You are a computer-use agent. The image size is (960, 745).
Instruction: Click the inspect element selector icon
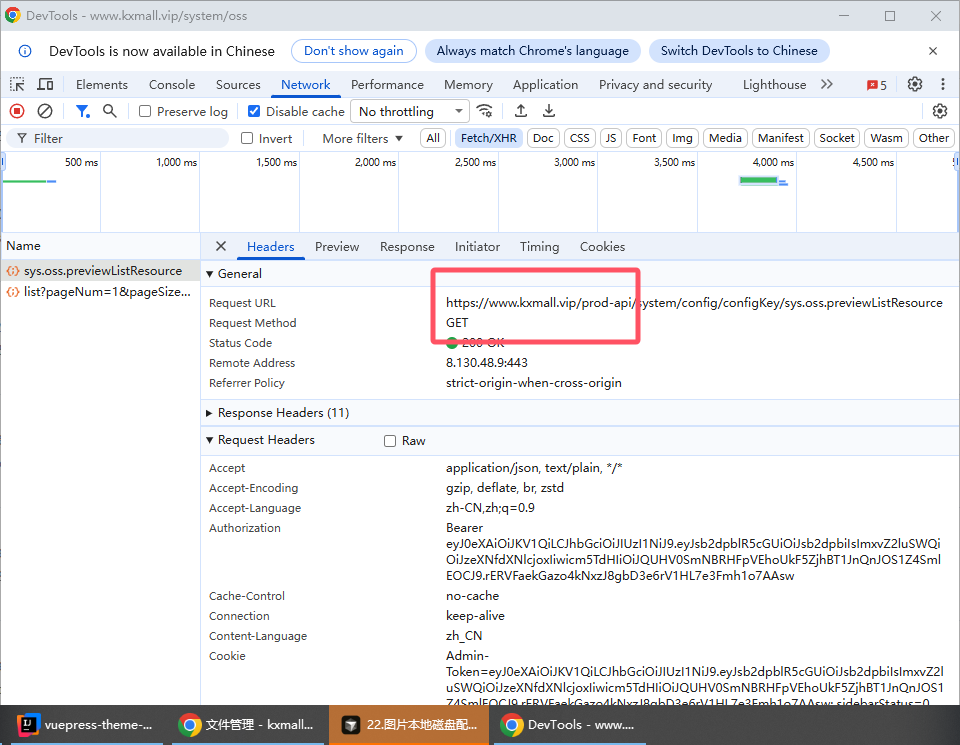click(17, 85)
